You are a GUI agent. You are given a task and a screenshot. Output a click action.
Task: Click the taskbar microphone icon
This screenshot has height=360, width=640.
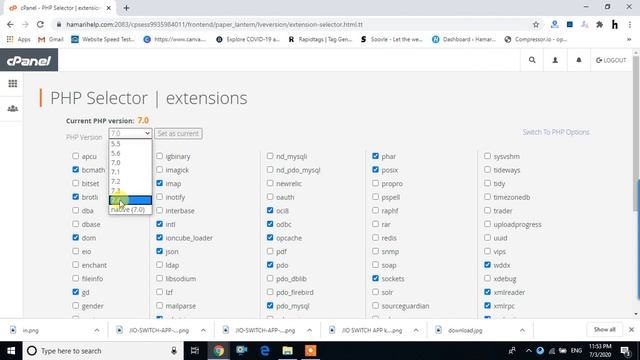pyautogui.click(x=174, y=351)
